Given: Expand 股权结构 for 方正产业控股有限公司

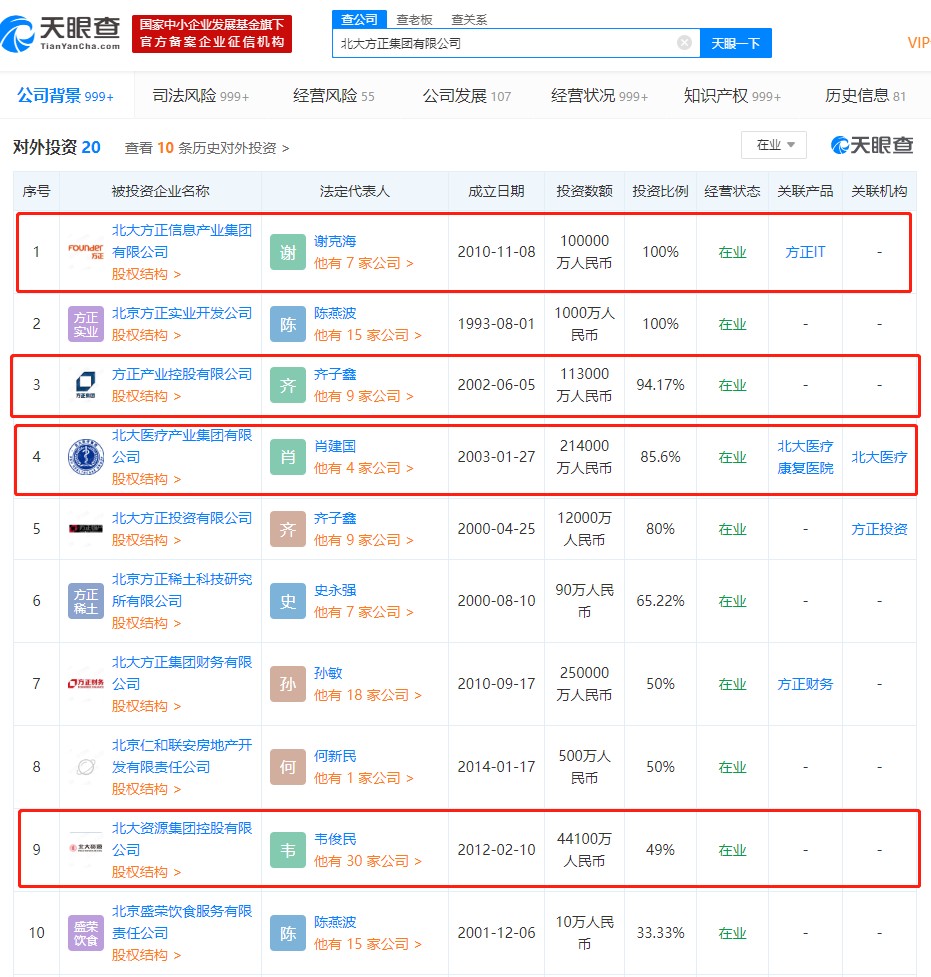Looking at the screenshot, I should coord(146,396).
